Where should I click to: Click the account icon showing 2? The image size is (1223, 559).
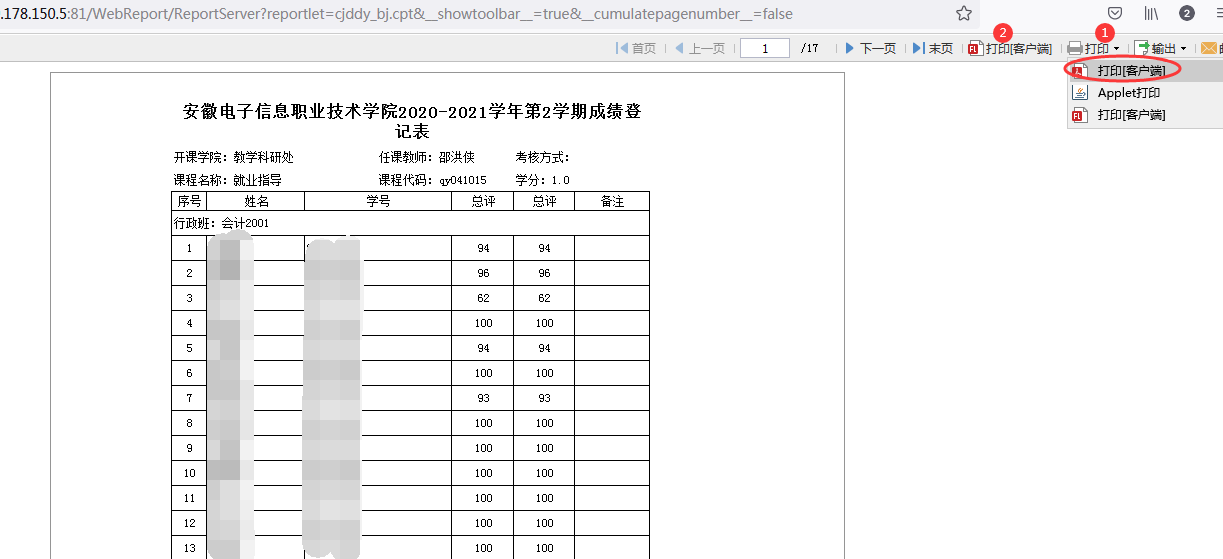pyautogui.click(x=1186, y=13)
